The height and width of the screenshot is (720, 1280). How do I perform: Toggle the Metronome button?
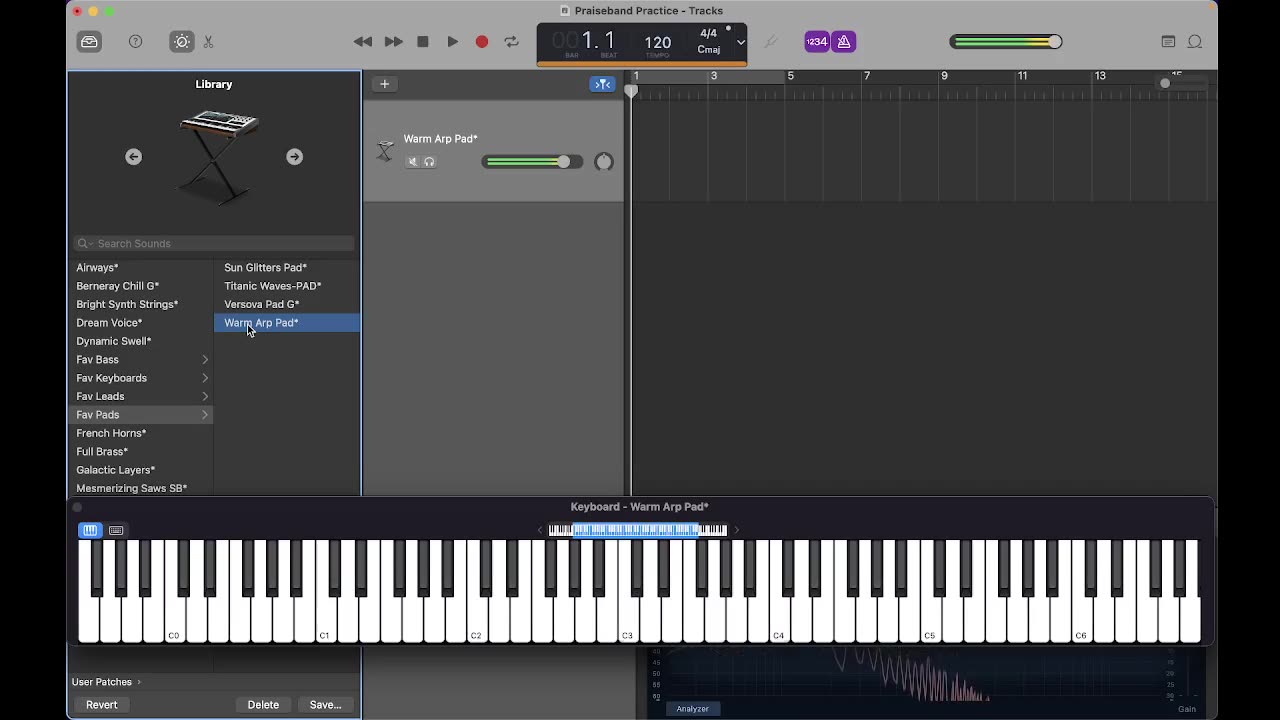coord(843,42)
